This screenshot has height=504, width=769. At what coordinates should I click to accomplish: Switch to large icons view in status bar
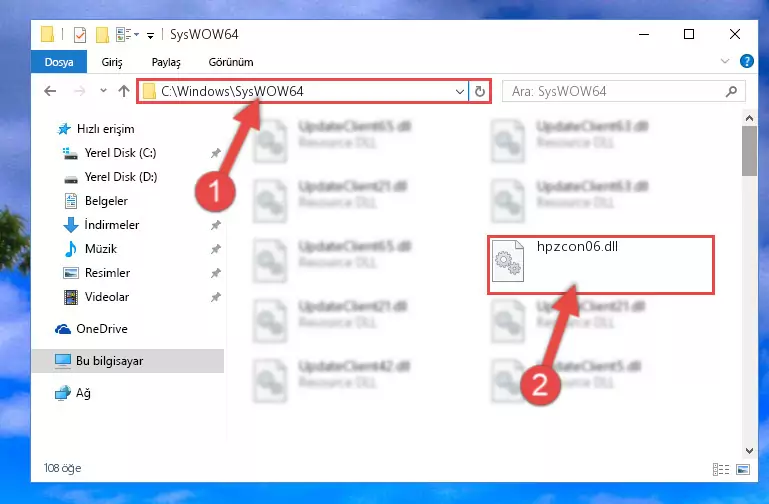[743, 470]
